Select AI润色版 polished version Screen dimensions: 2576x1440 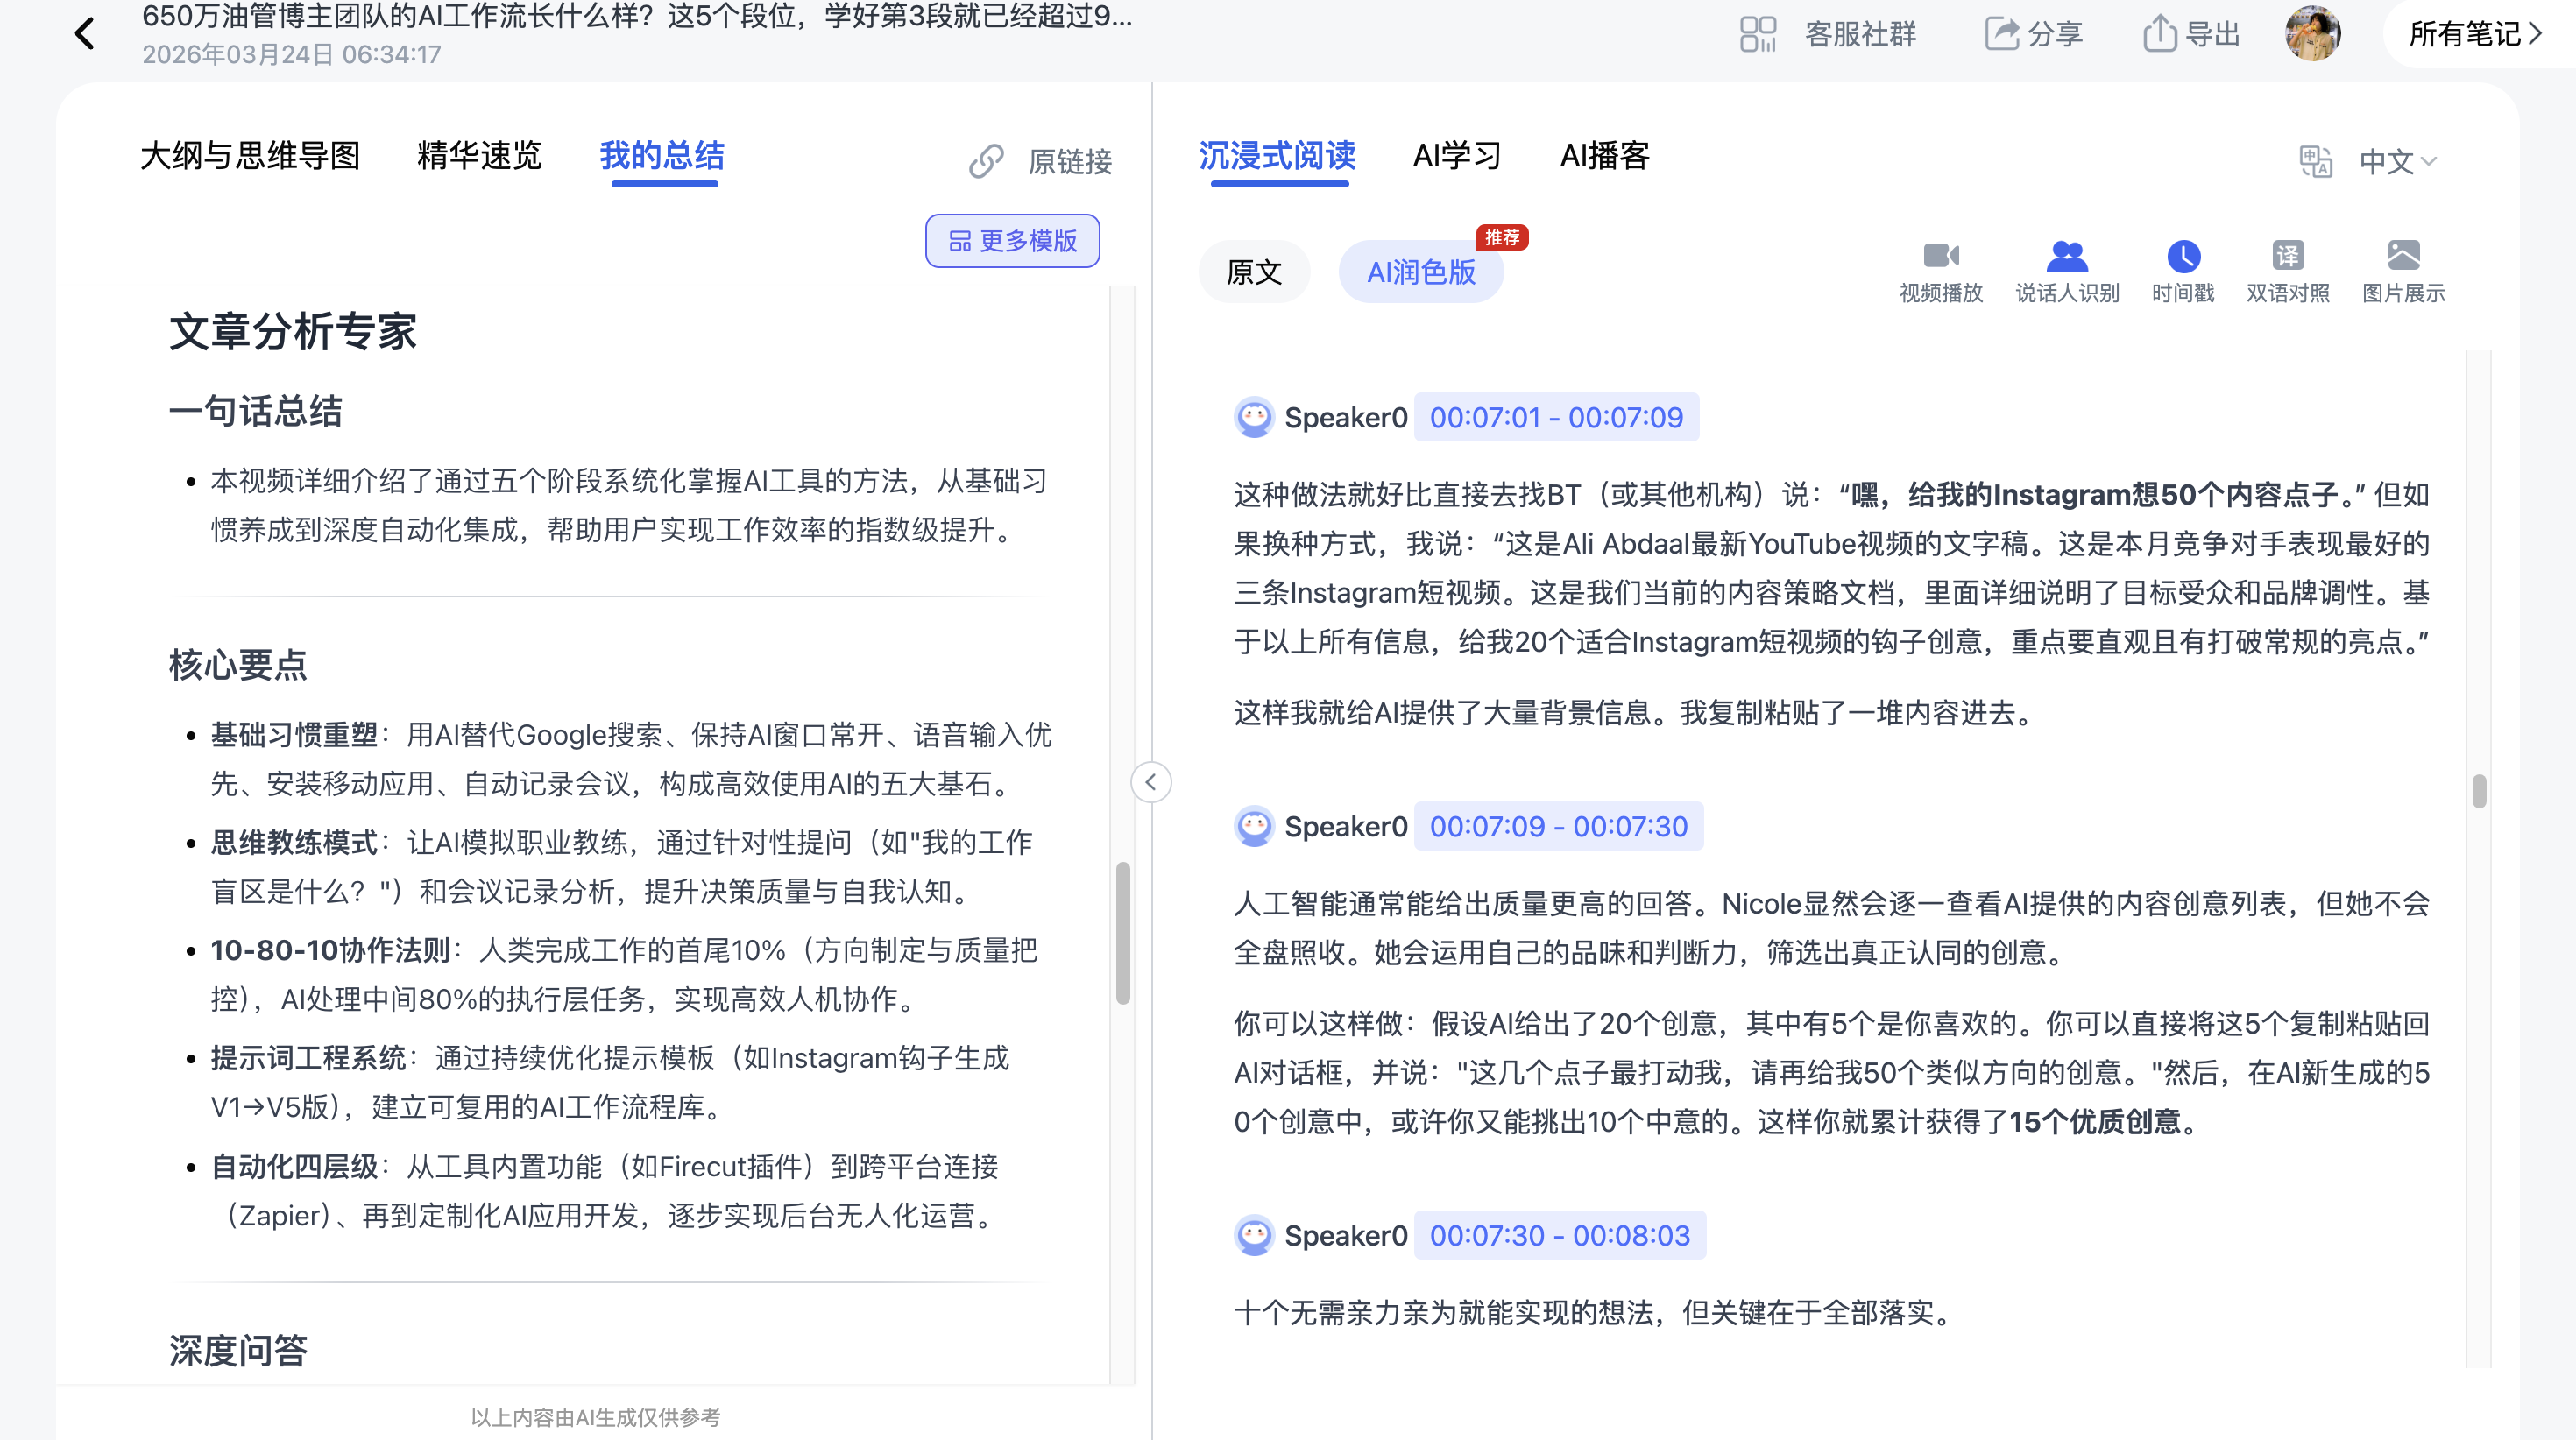(1421, 272)
